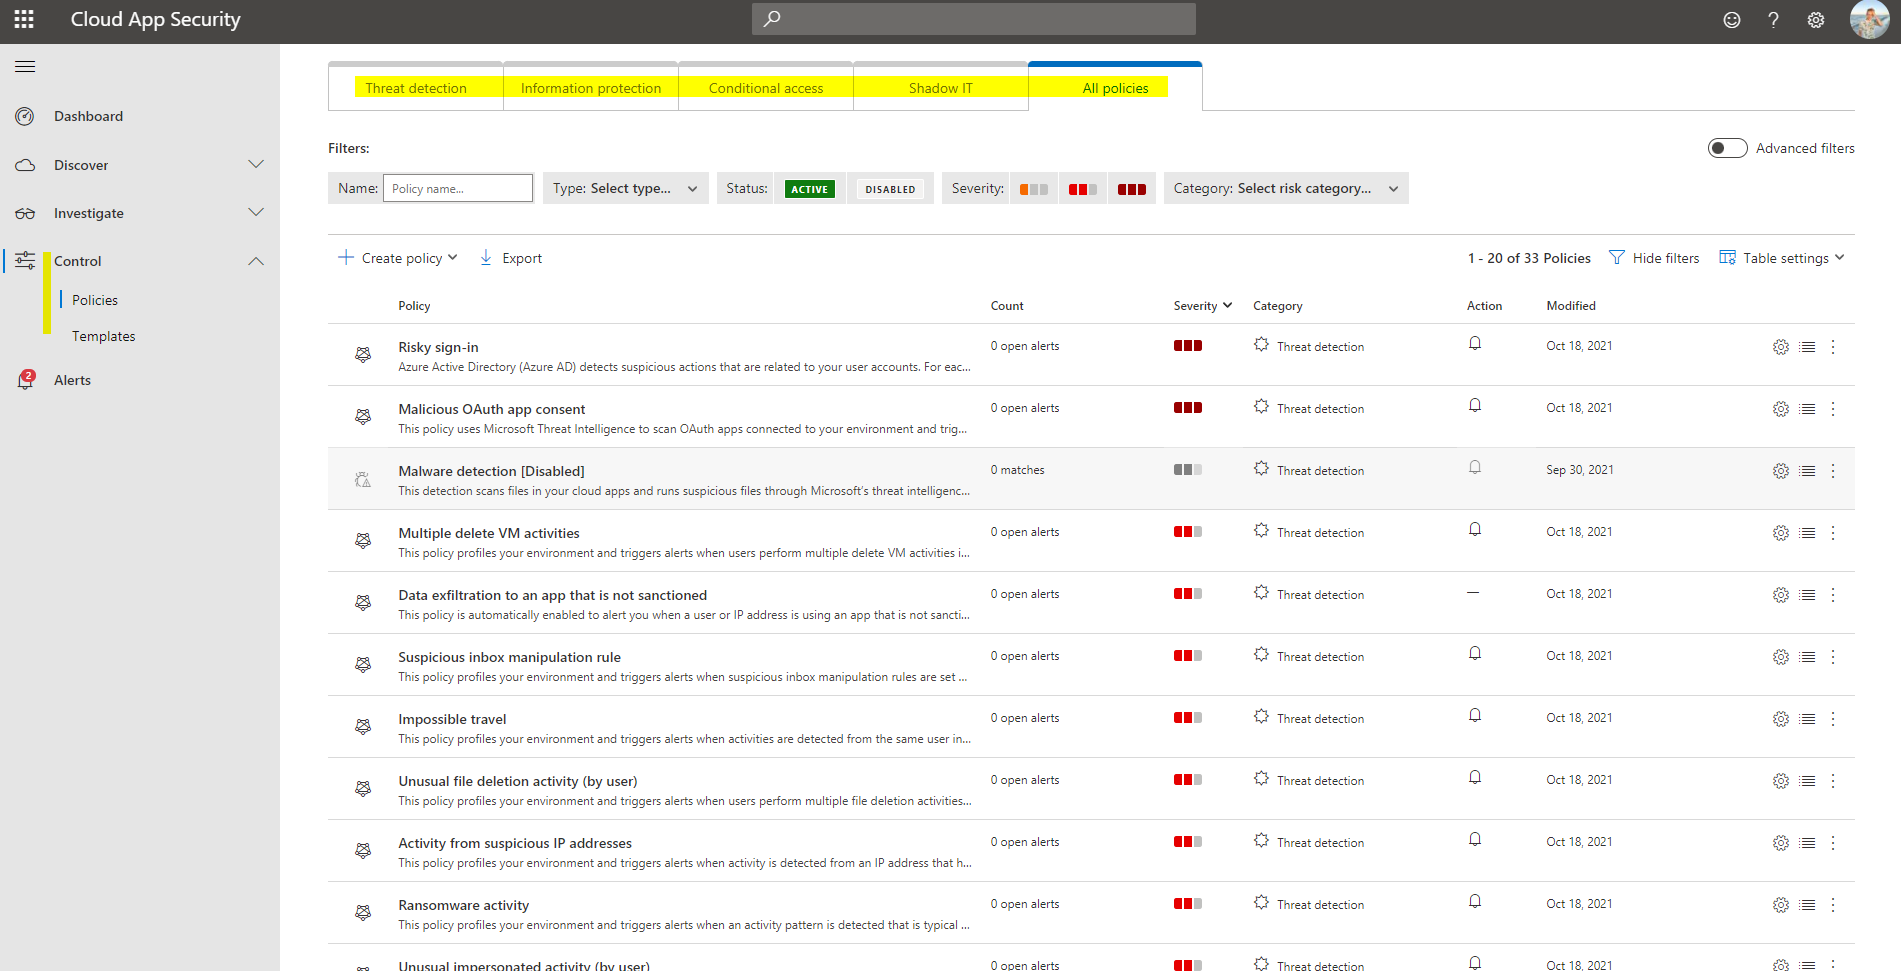This screenshot has width=1901, height=971.
Task: Open the help question mark icon
Action: 1773,20
